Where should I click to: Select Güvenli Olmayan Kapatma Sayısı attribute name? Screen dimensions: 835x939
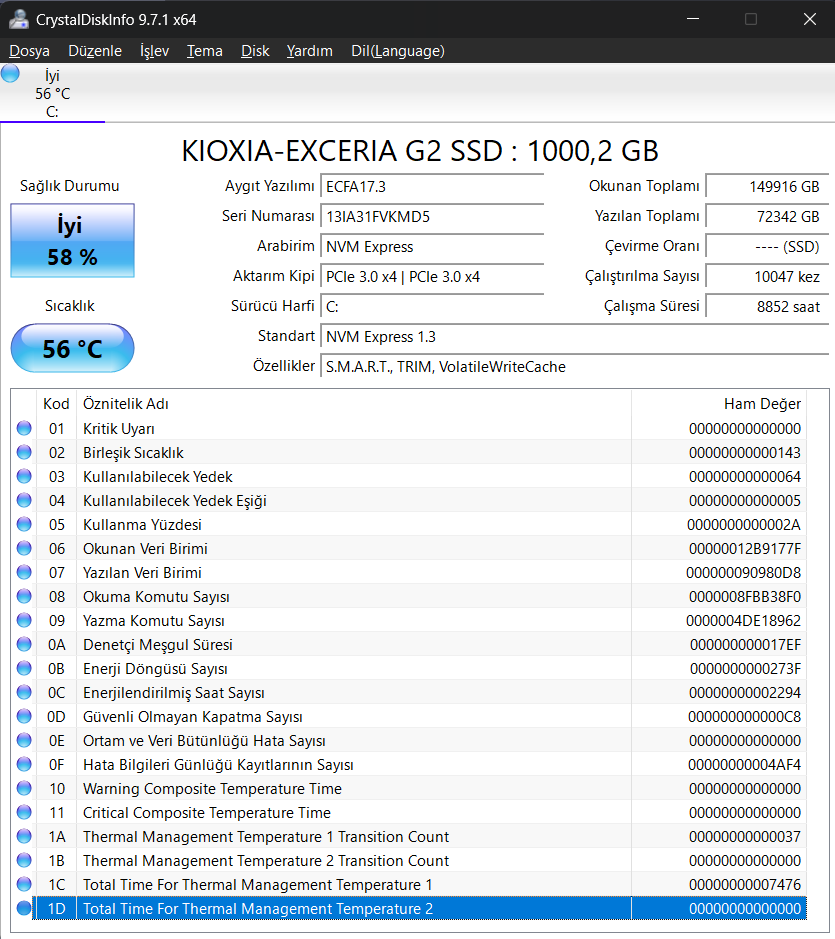(x=192, y=717)
